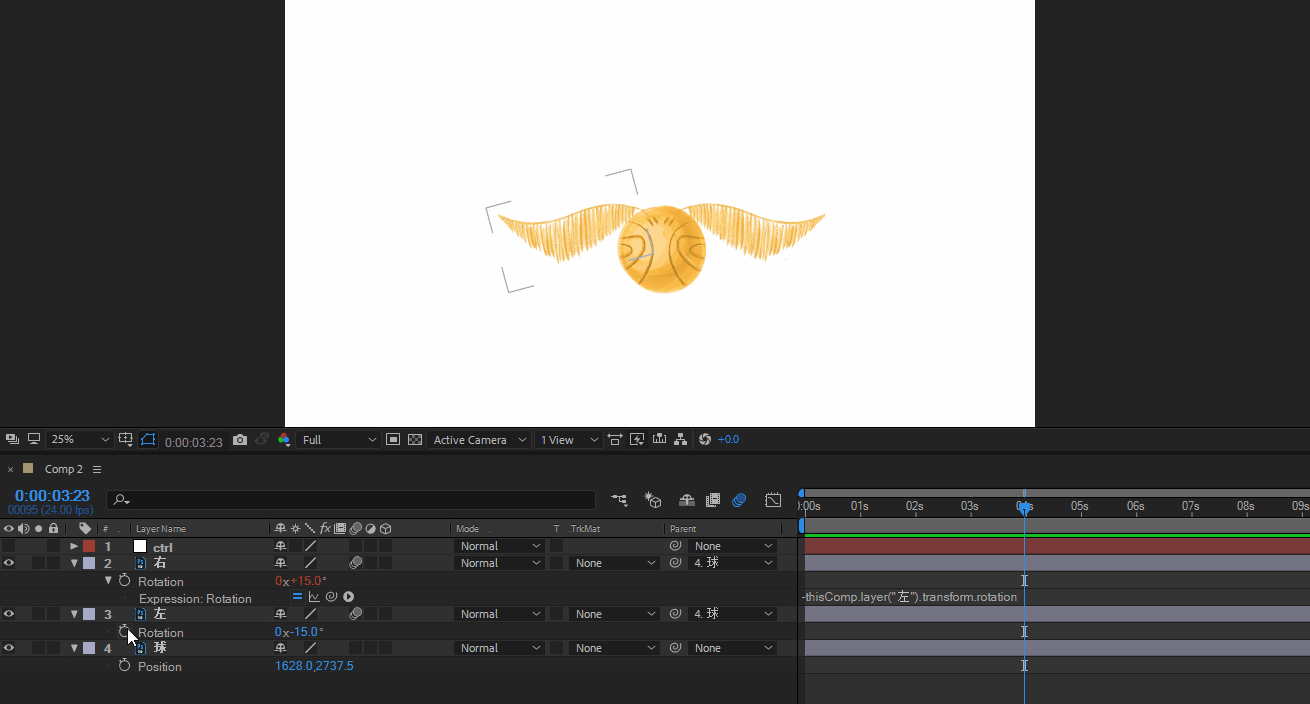Expand the ctrl layer properties
Screen dimensions: 1310x704
point(74,546)
